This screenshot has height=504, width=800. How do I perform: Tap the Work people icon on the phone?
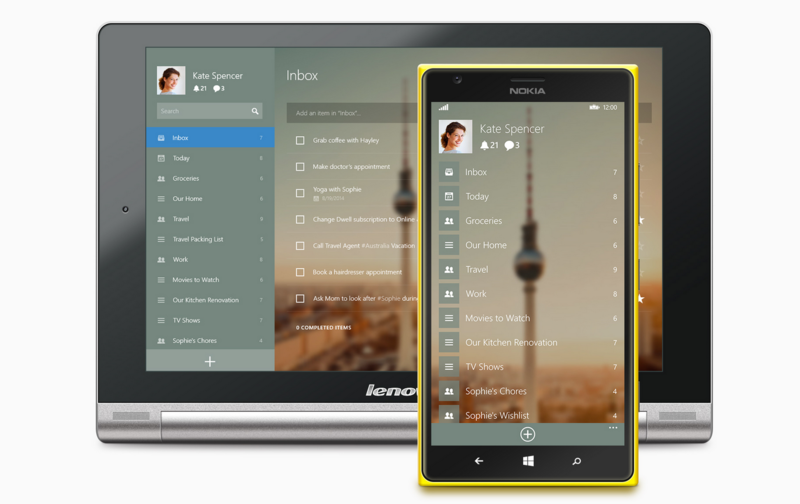click(x=449, y=294)
